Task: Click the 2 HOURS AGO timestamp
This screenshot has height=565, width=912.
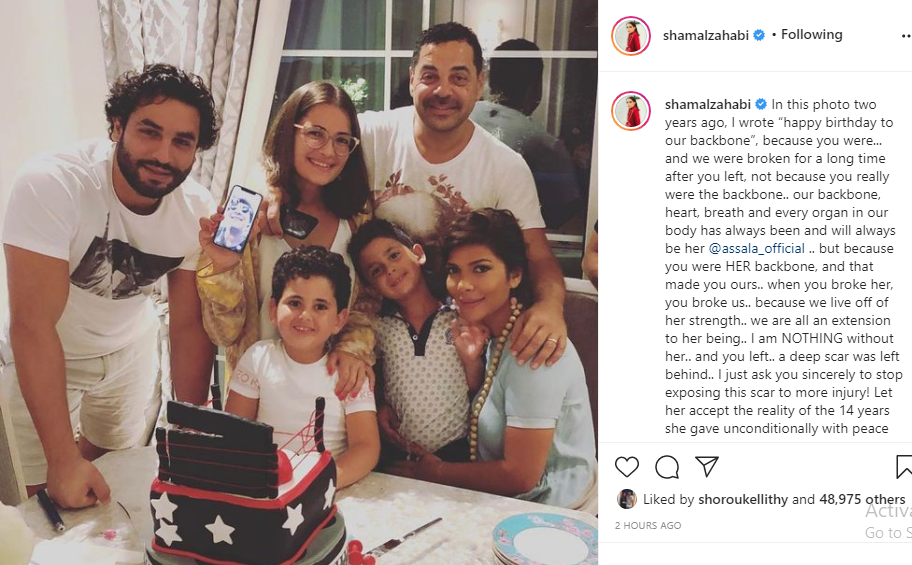Action: (x=648, y=525)
